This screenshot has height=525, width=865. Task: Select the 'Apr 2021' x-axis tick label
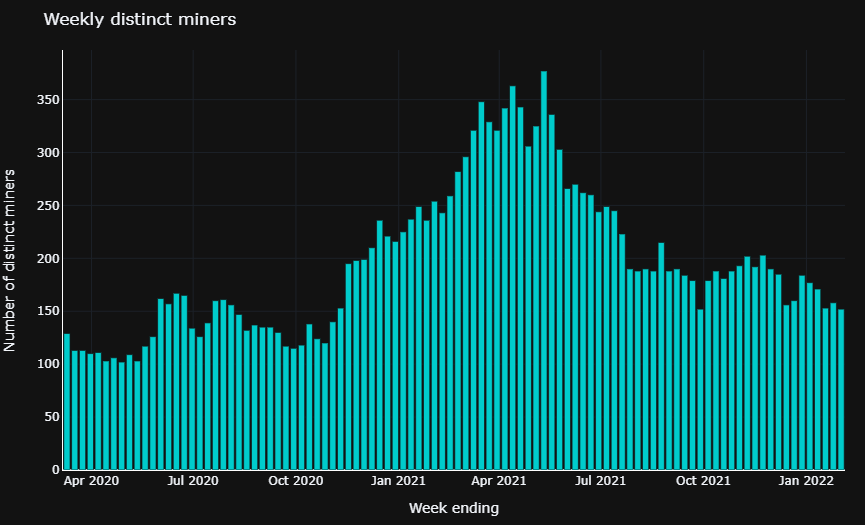(499, 481)
